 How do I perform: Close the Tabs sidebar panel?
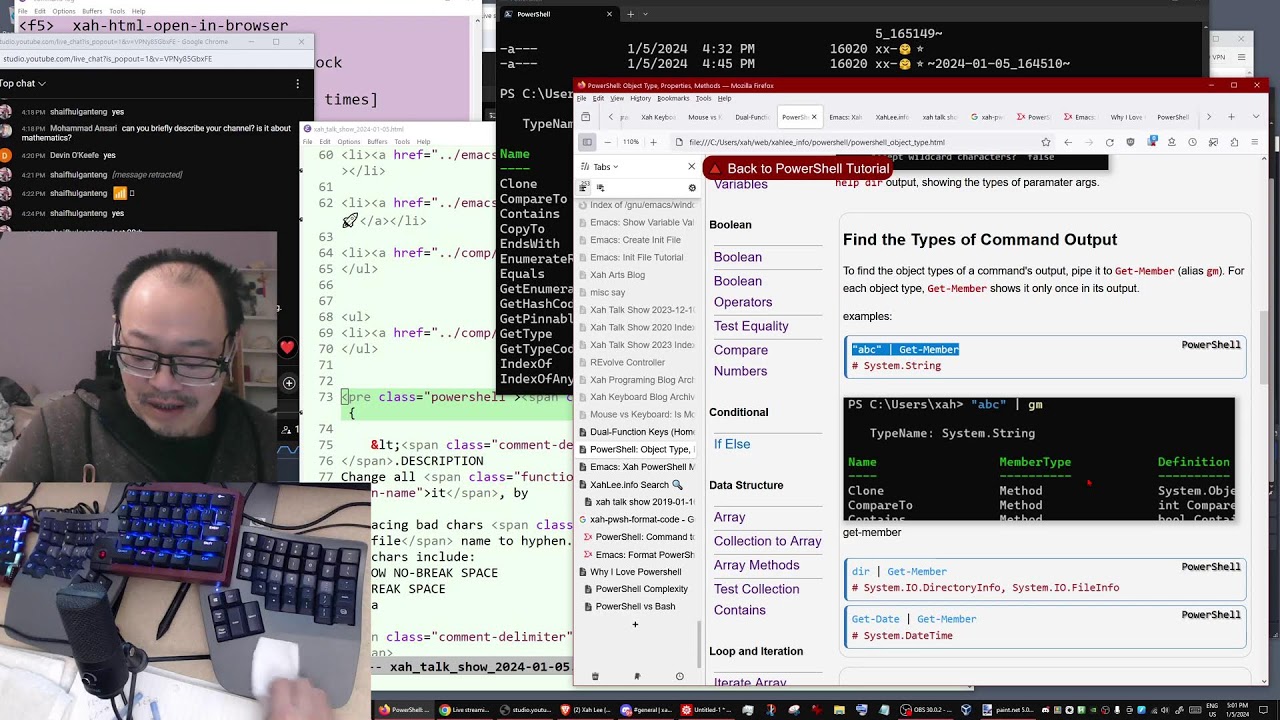coord(691,166)
